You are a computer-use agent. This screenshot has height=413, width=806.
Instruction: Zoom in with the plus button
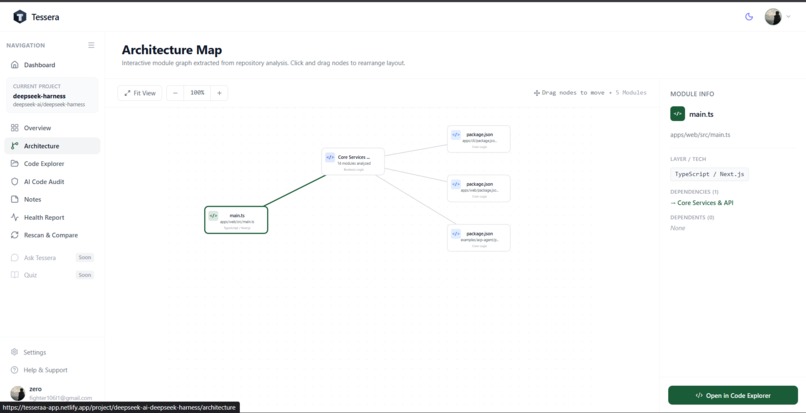219,93
